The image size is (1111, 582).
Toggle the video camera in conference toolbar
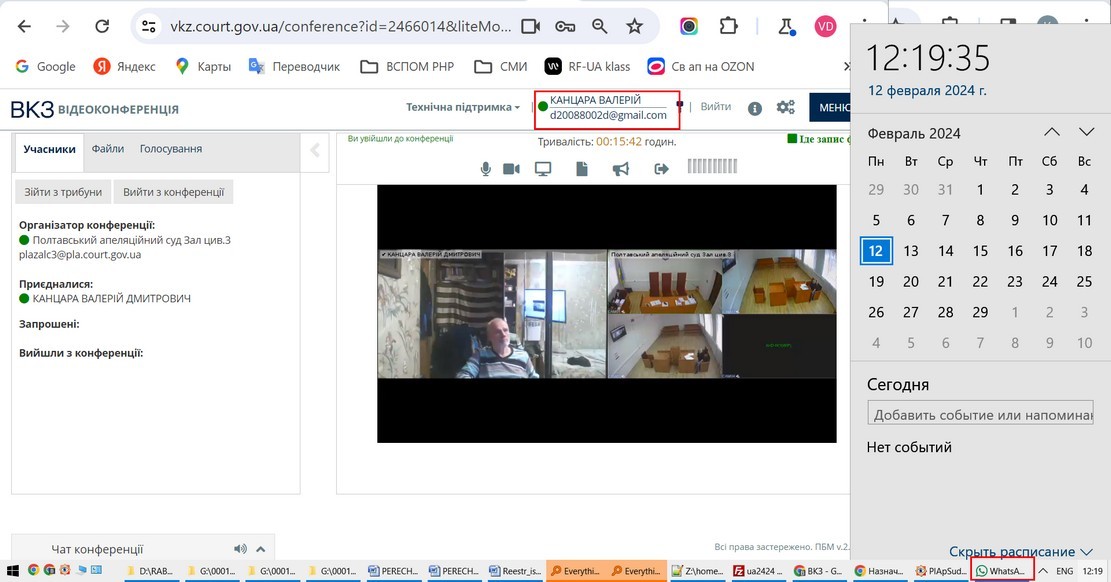click(511, 169)
